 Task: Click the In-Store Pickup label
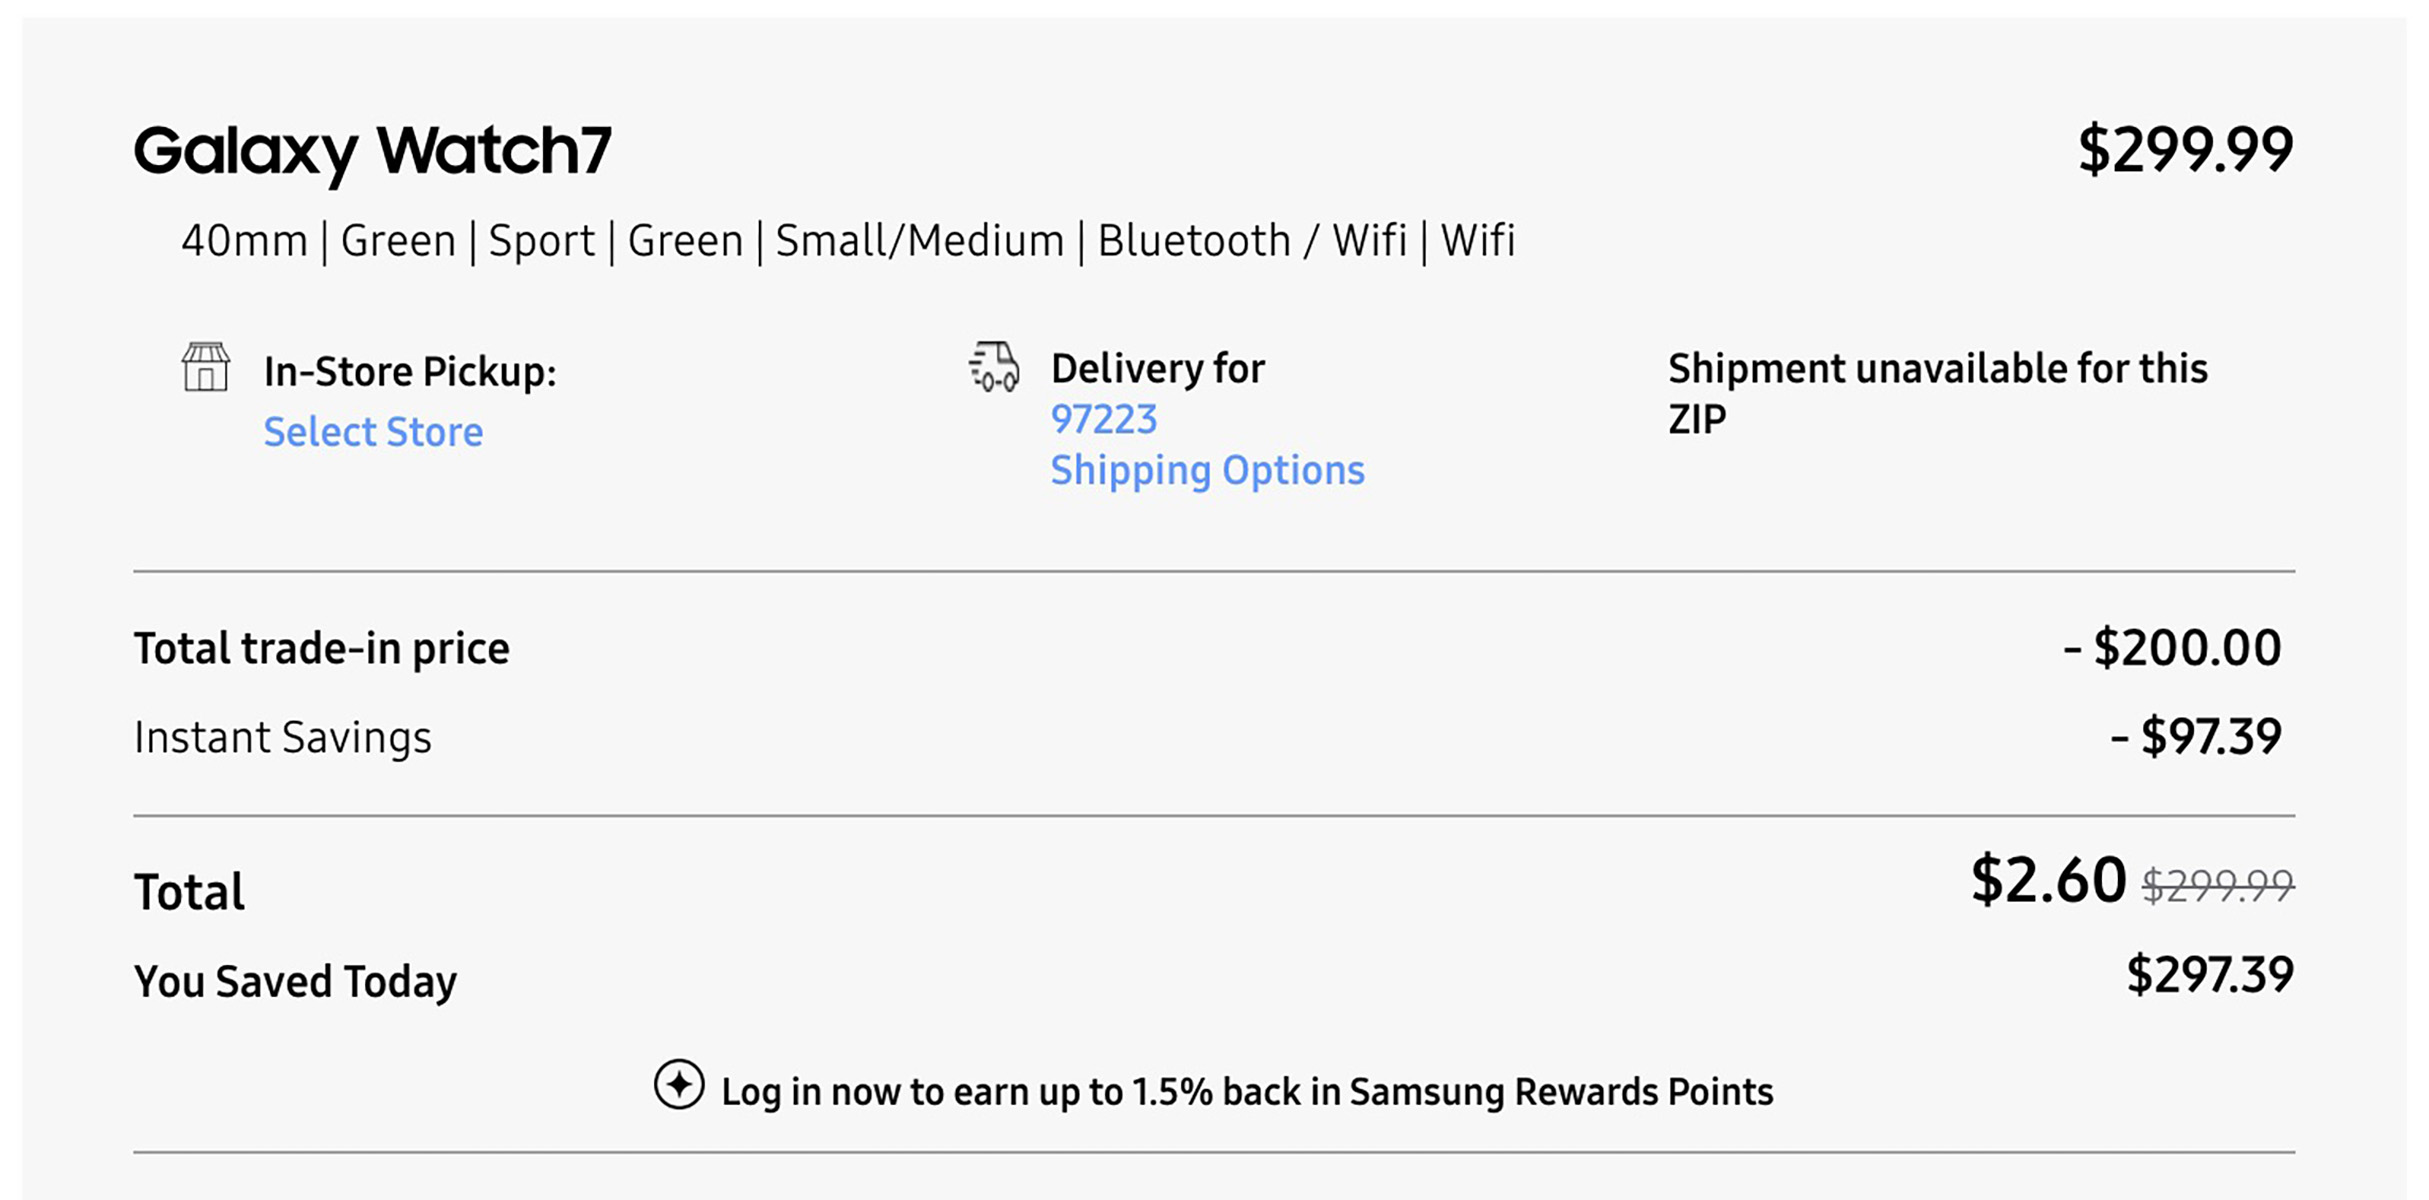[x=410, y=372]
